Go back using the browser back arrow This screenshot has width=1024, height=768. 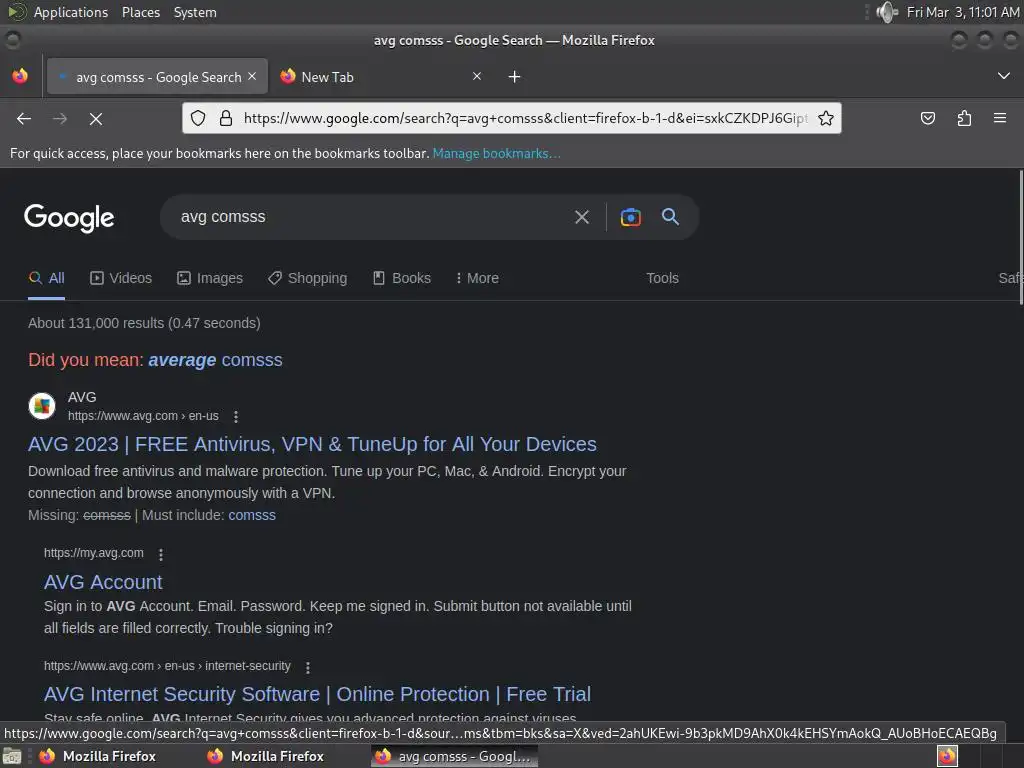coord(24,118)
